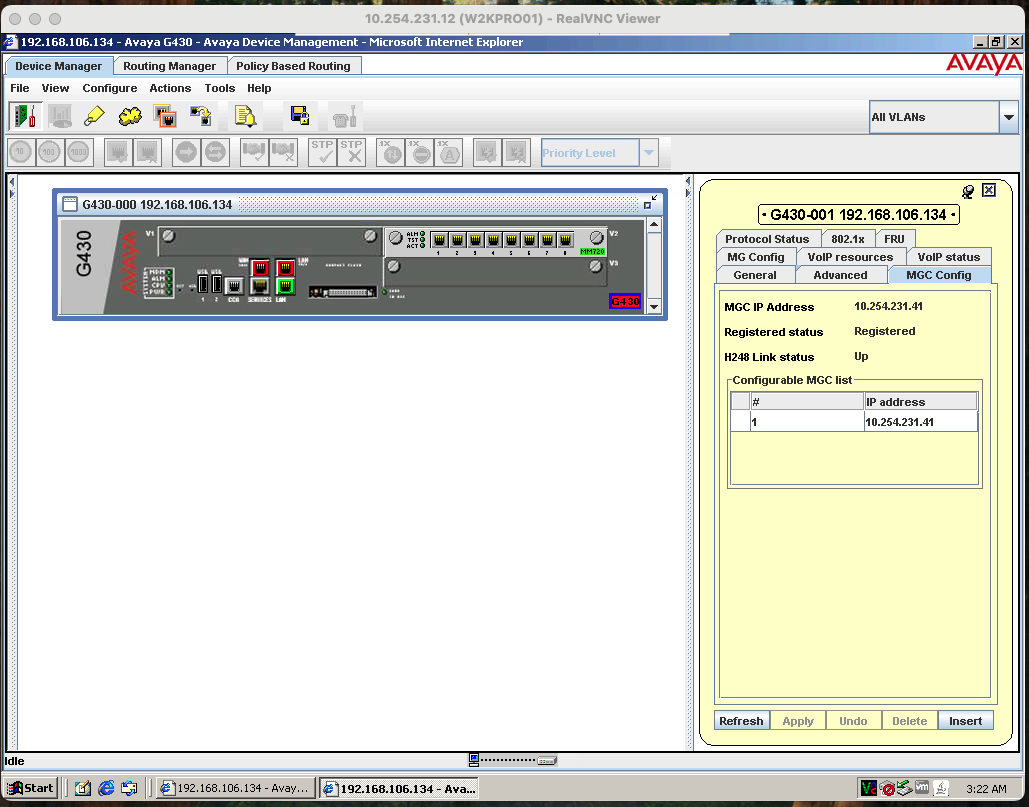Click the IP address column header
This screenshot has width=1029, height=807.
click(x=921, y=402)
